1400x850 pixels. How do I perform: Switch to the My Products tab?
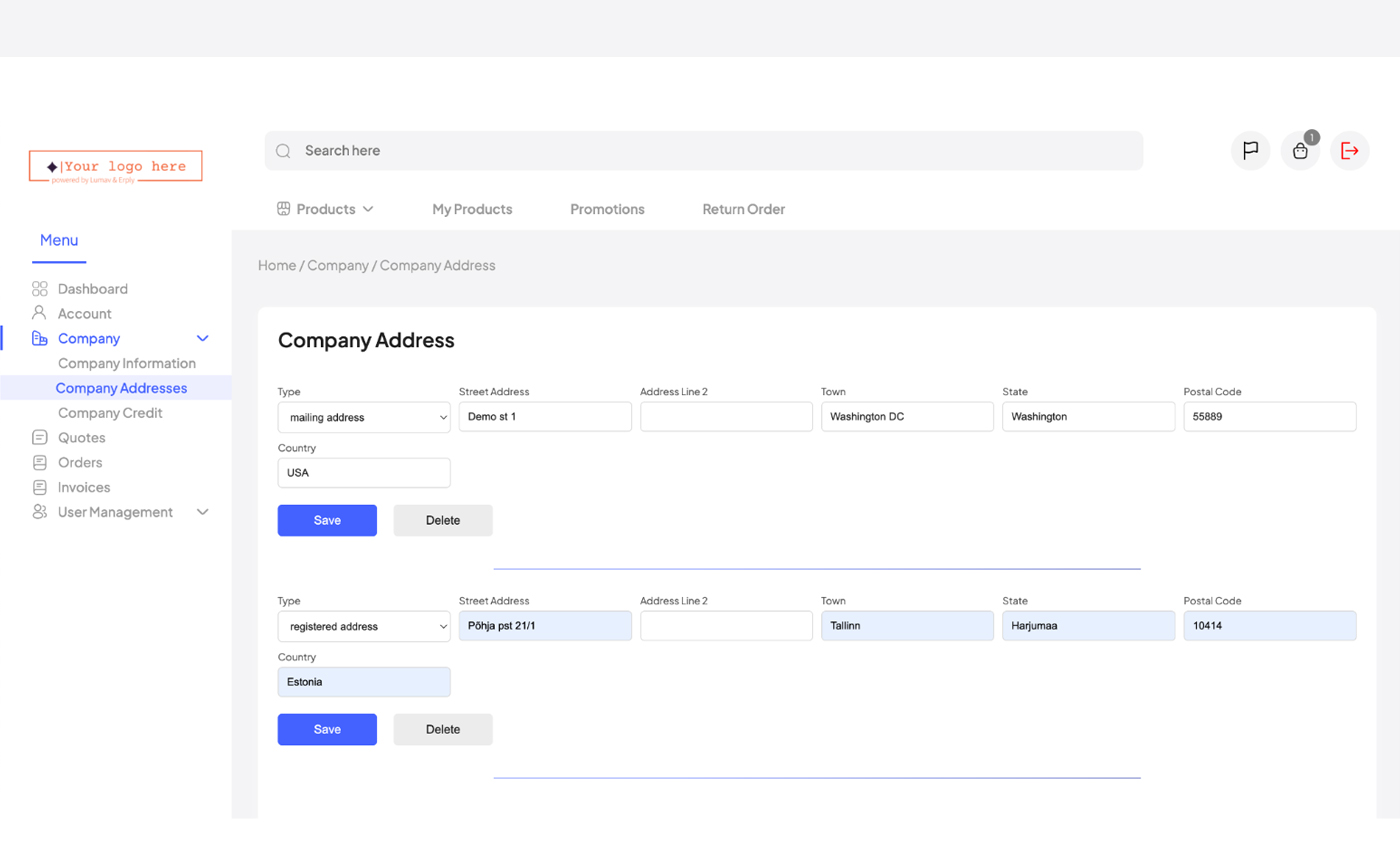[472, 209]
